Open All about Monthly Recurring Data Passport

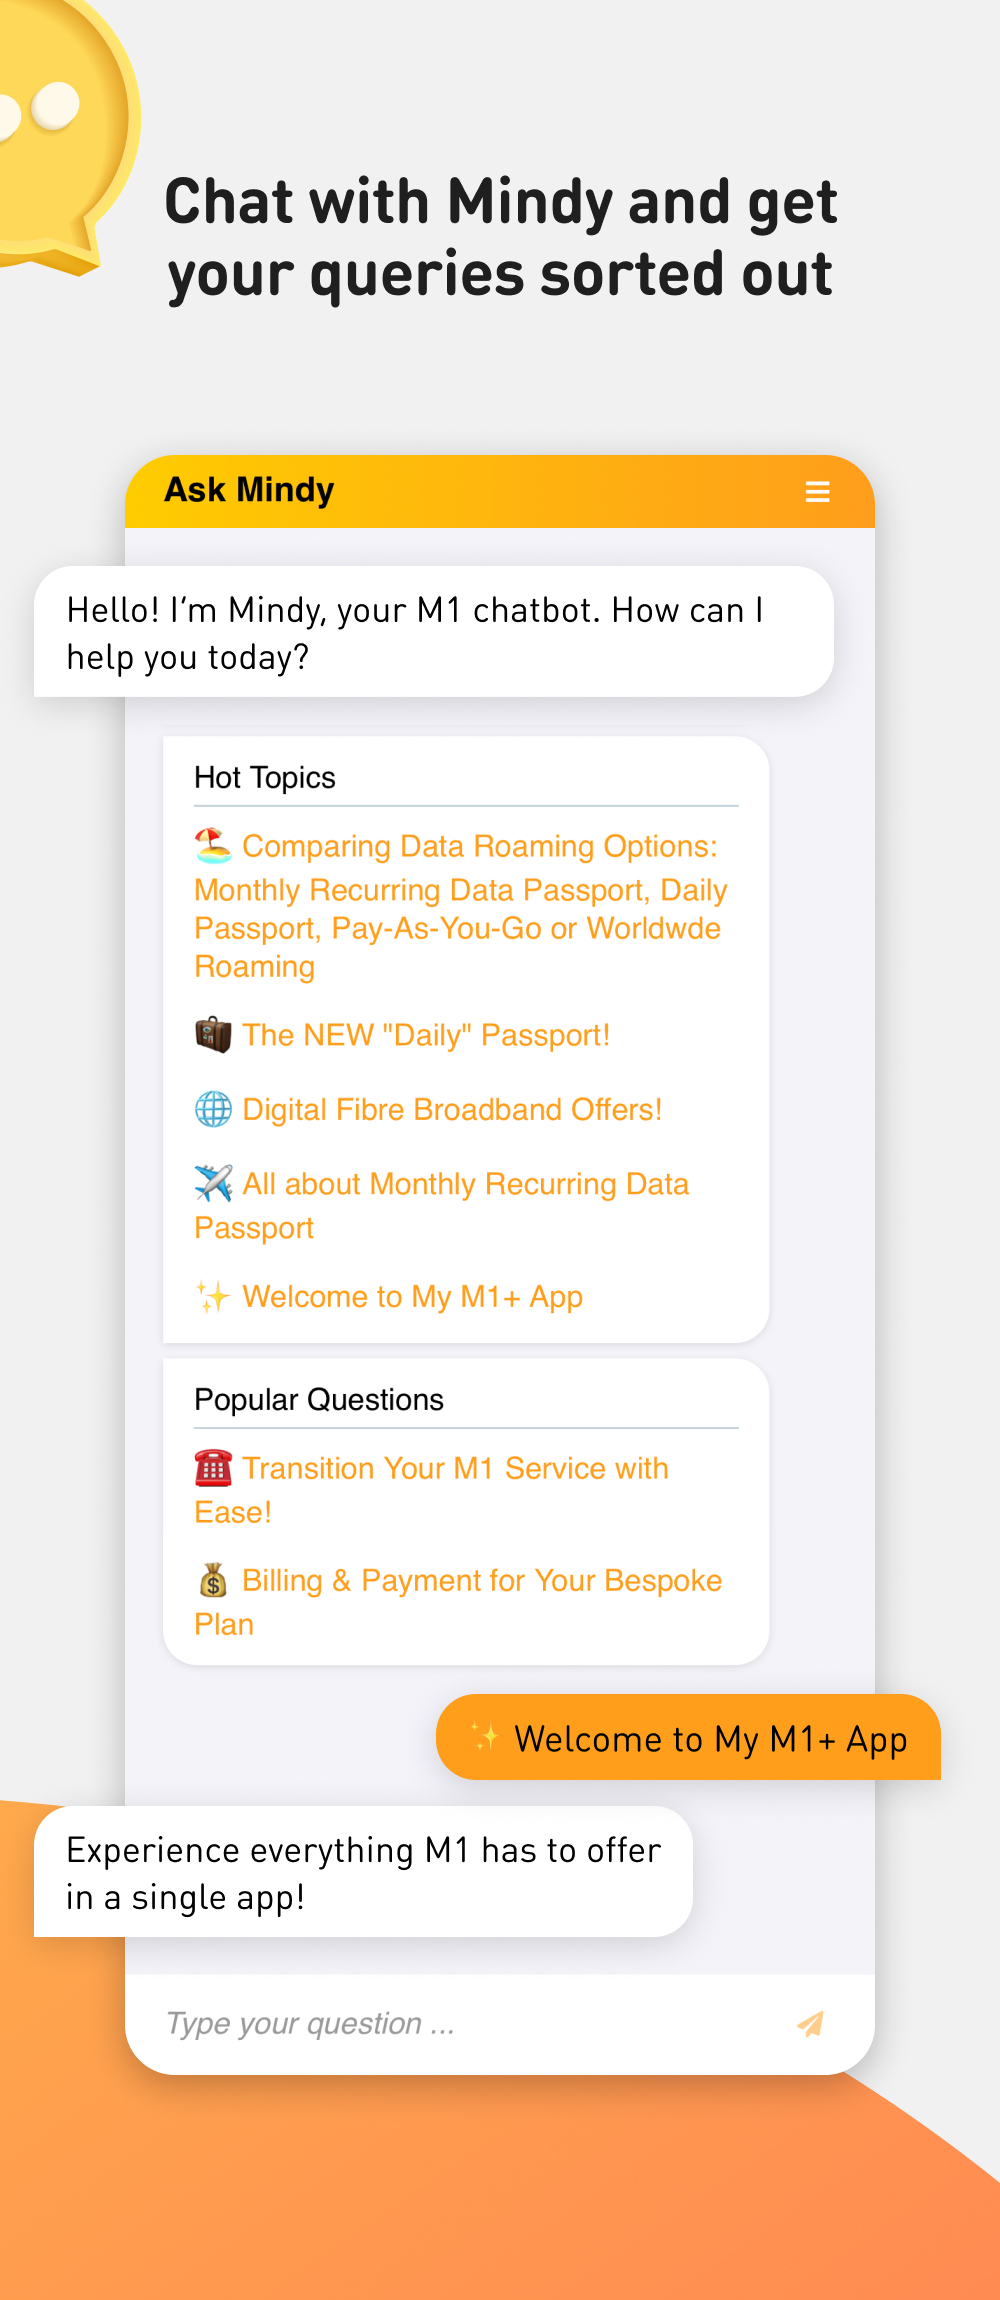(x=465, y=1185)
